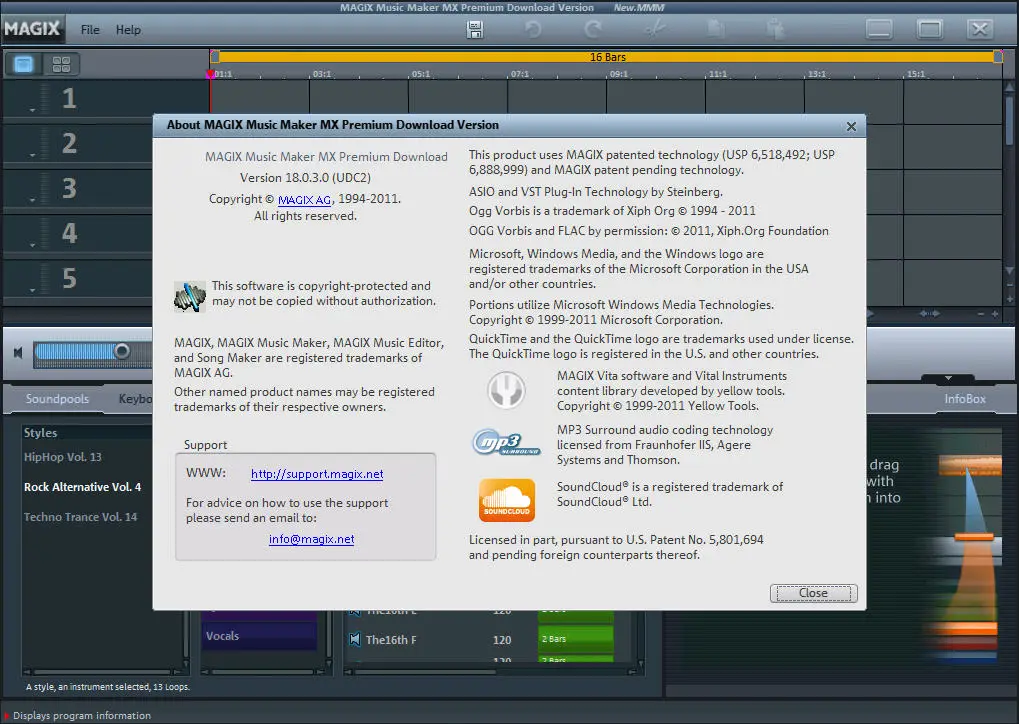The height and width of the screenshot is (724, 1019).
Task: Collapse panel with arrow above InfoBox
Action: click(x=948, y=378)
